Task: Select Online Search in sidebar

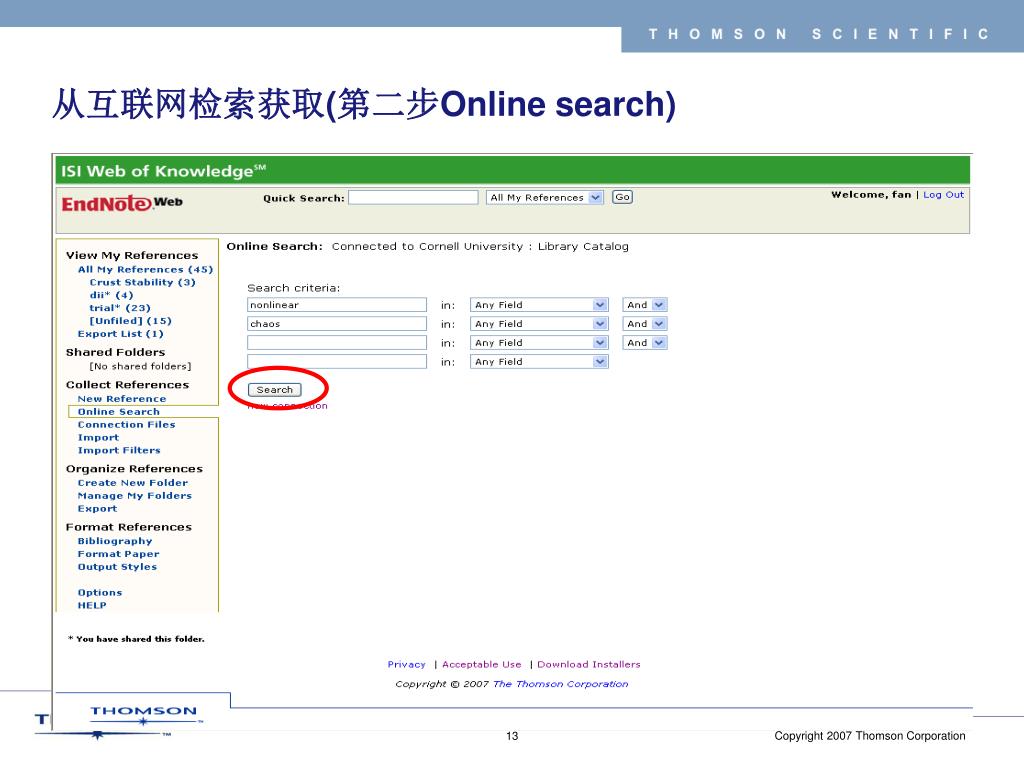Action: pos(118,411)
